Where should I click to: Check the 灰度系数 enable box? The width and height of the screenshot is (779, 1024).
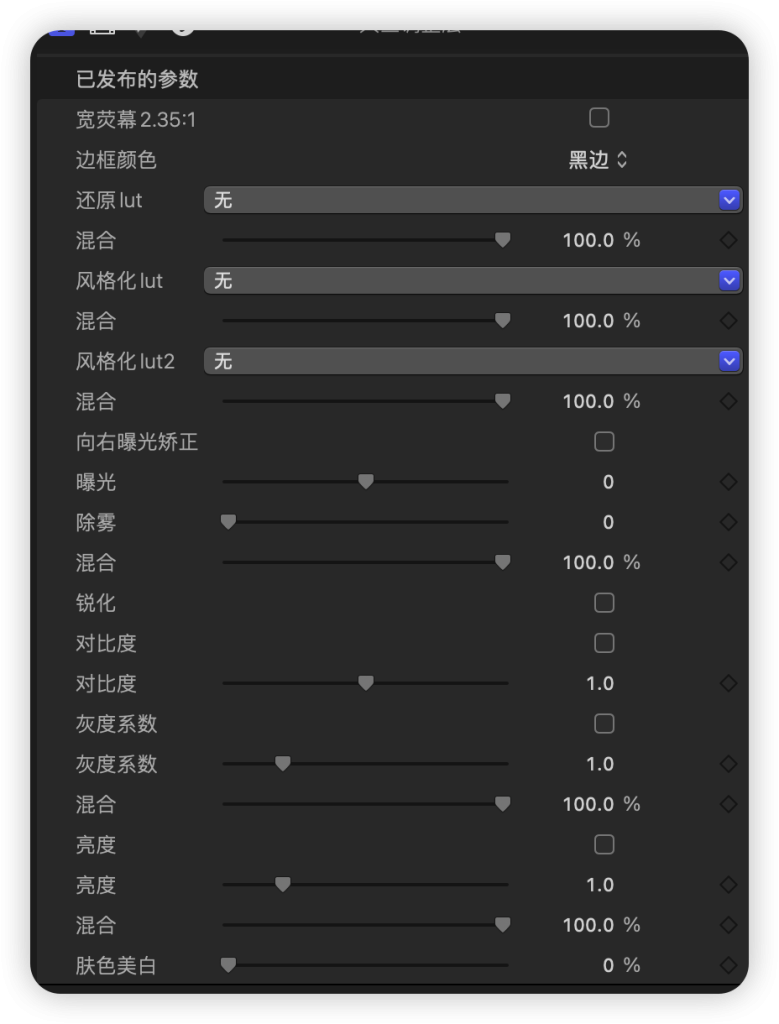[604, 724]
